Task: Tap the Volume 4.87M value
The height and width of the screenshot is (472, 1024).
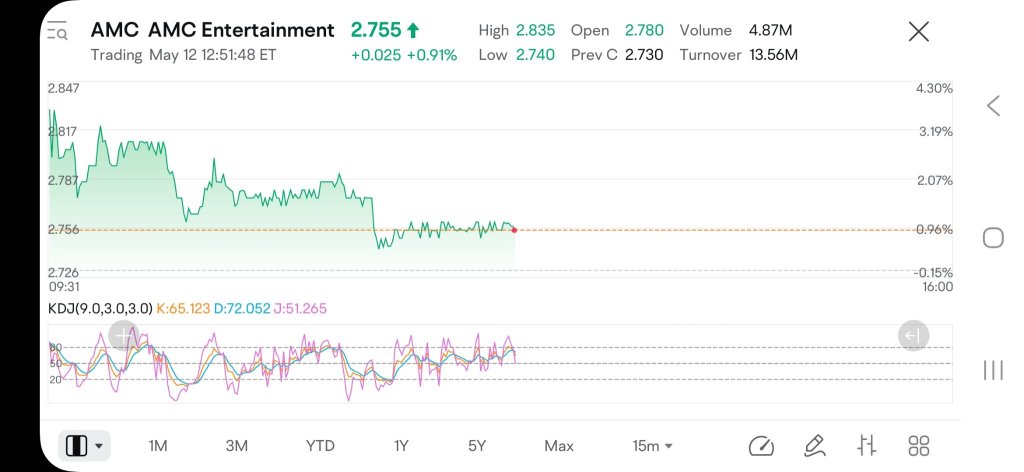Action: click(x=771, y=30)
